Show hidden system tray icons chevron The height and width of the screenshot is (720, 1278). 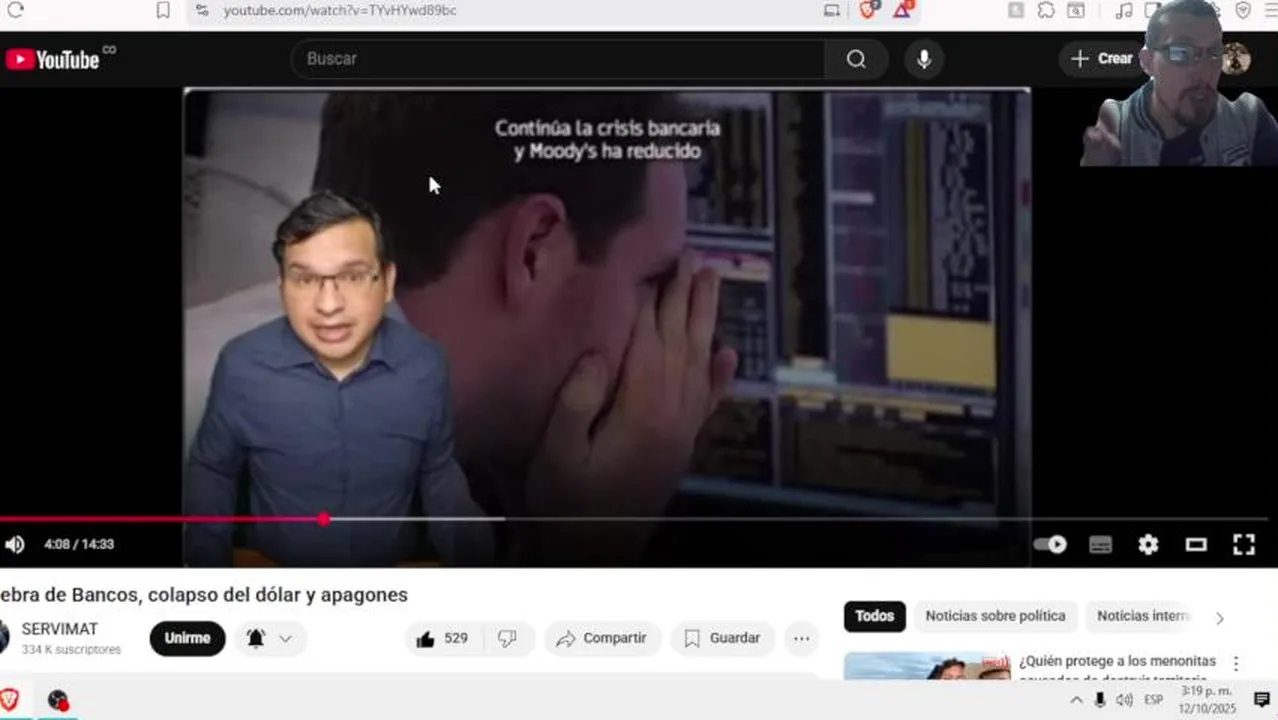click(1076, 700)
